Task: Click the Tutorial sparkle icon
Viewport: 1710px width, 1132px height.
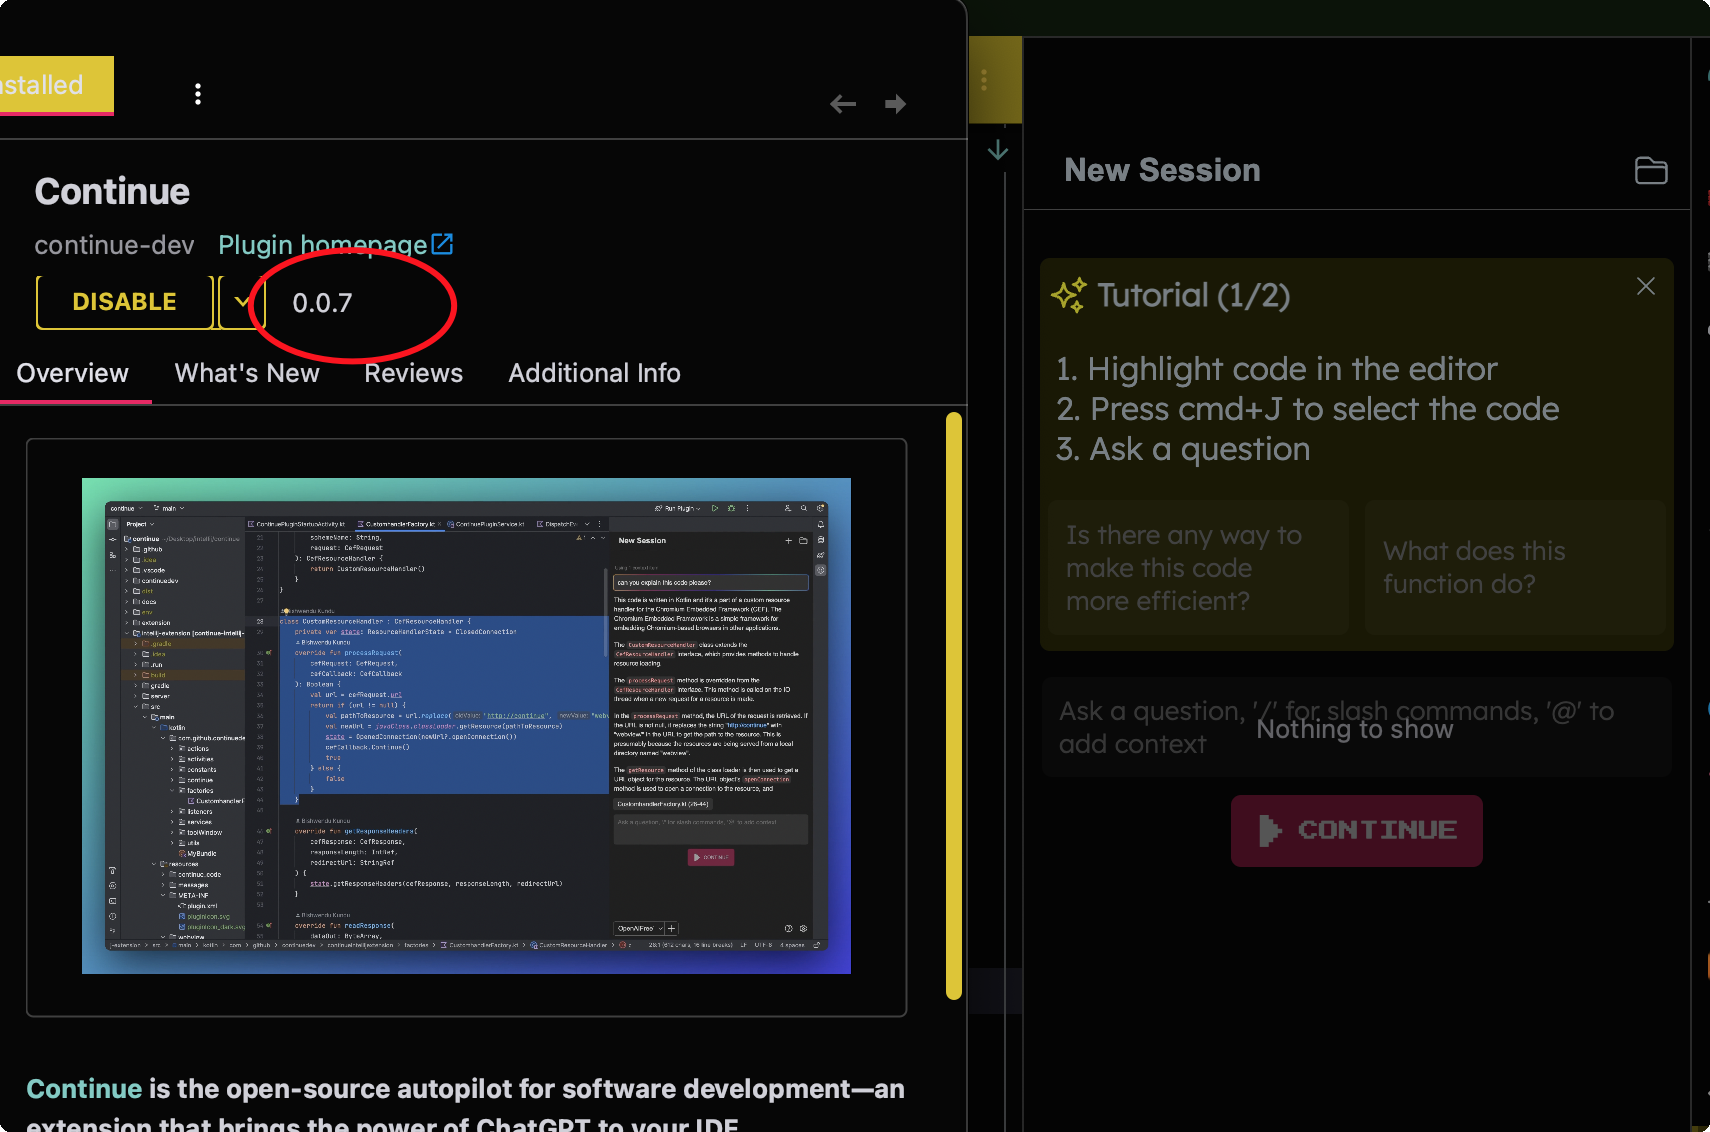Action: 1069,294
